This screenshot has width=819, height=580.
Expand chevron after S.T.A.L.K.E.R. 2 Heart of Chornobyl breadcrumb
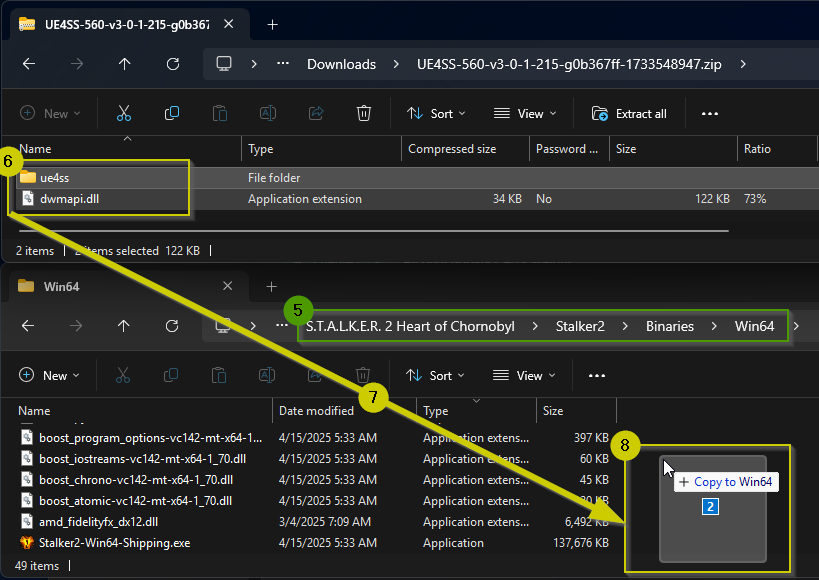tap(535, 326)
